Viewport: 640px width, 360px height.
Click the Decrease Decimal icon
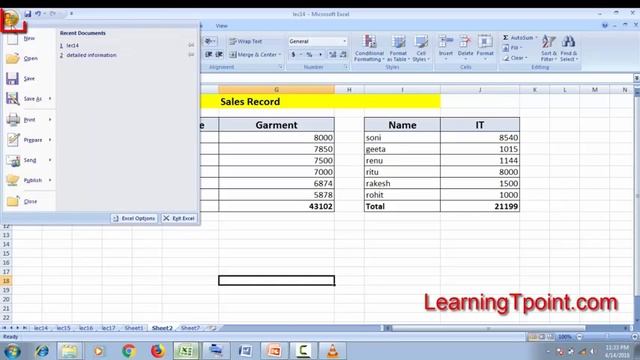point(343,55)
